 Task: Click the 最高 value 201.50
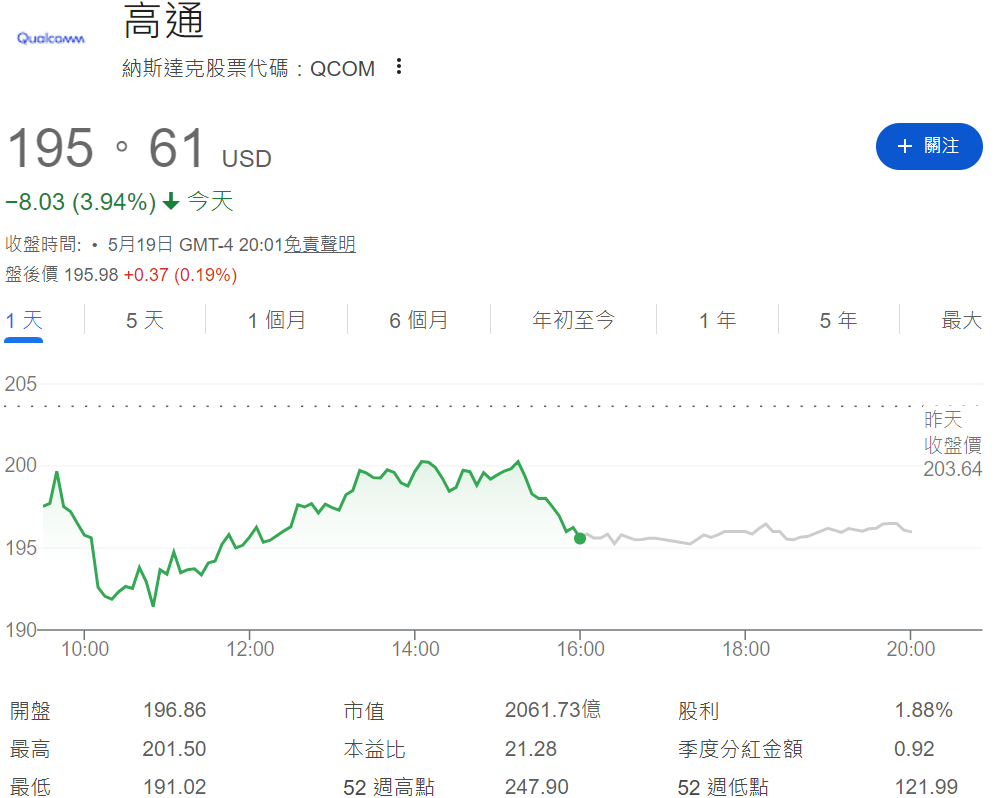tap(174, 749)
